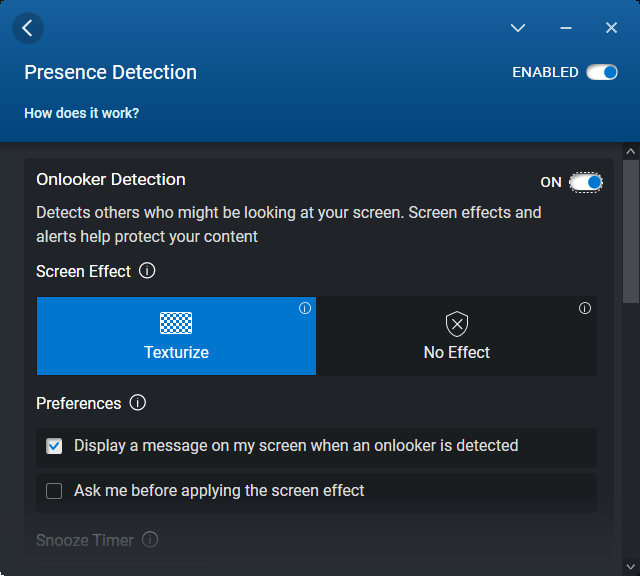Click the info icon on Texturize tile
The width and height of the screenshot is (640, 576).
click(305, 308)
